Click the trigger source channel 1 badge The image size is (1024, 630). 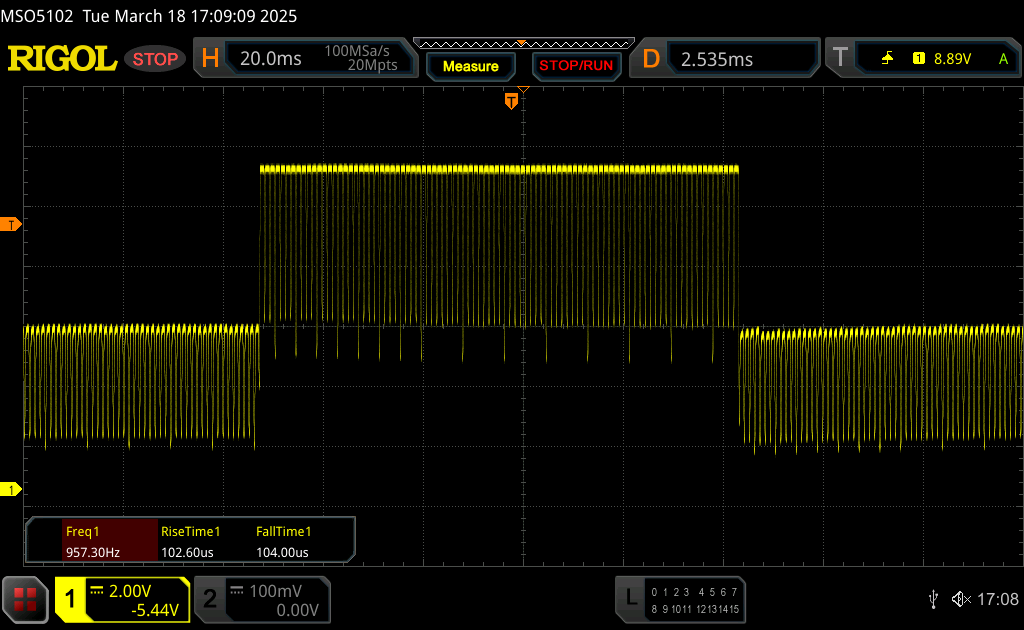(919, 59)
